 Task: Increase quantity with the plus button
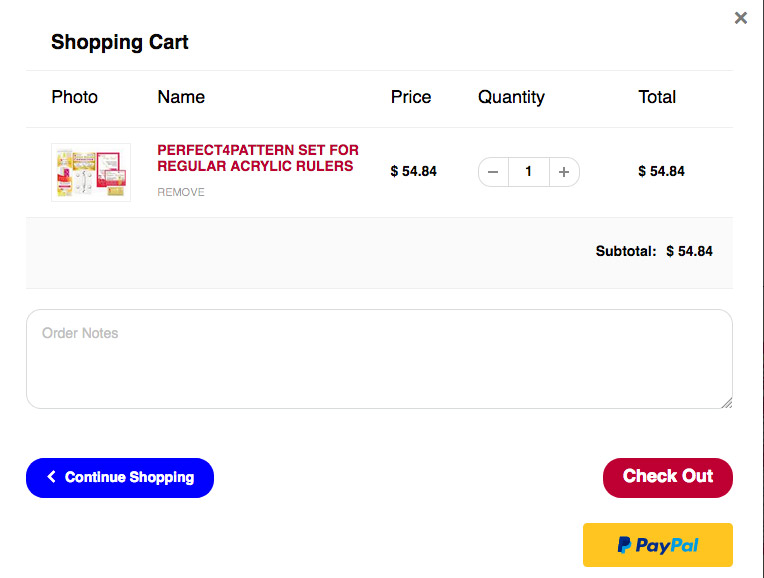point(564,172)
